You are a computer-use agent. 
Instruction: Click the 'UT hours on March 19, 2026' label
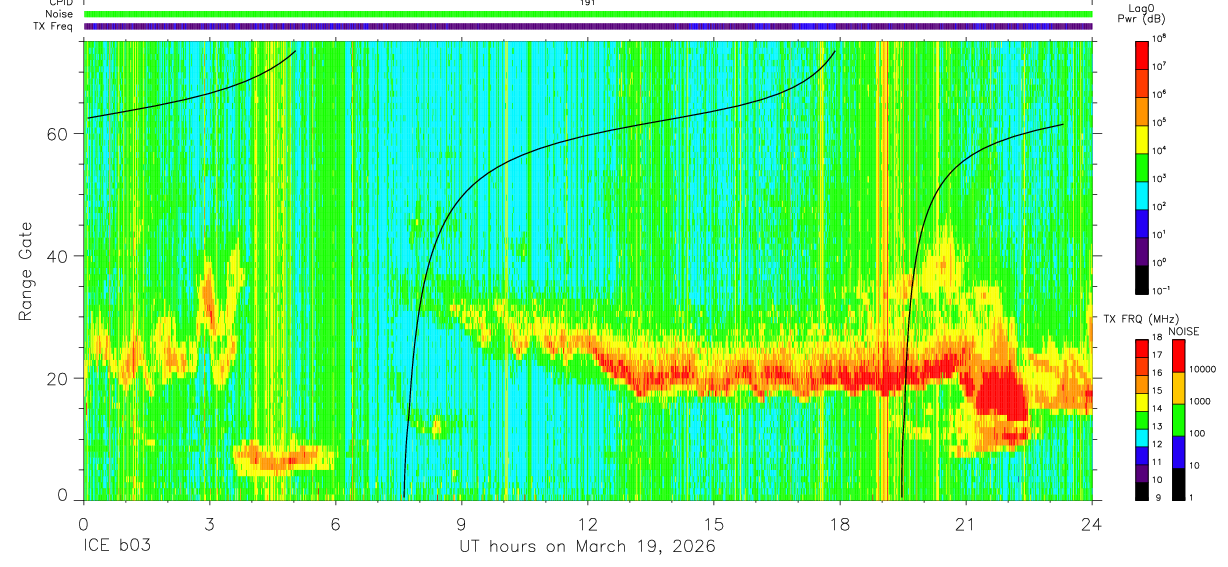587,547
